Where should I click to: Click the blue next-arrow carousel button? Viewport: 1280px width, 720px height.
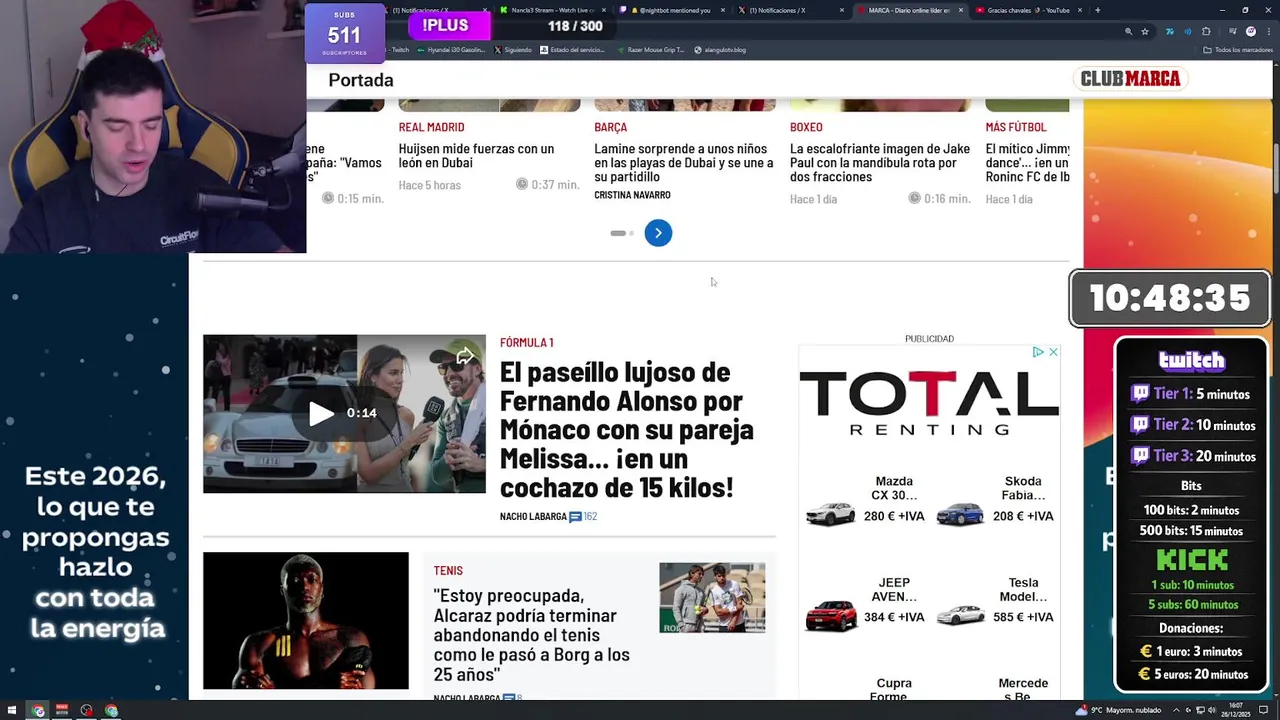(658, 233)
